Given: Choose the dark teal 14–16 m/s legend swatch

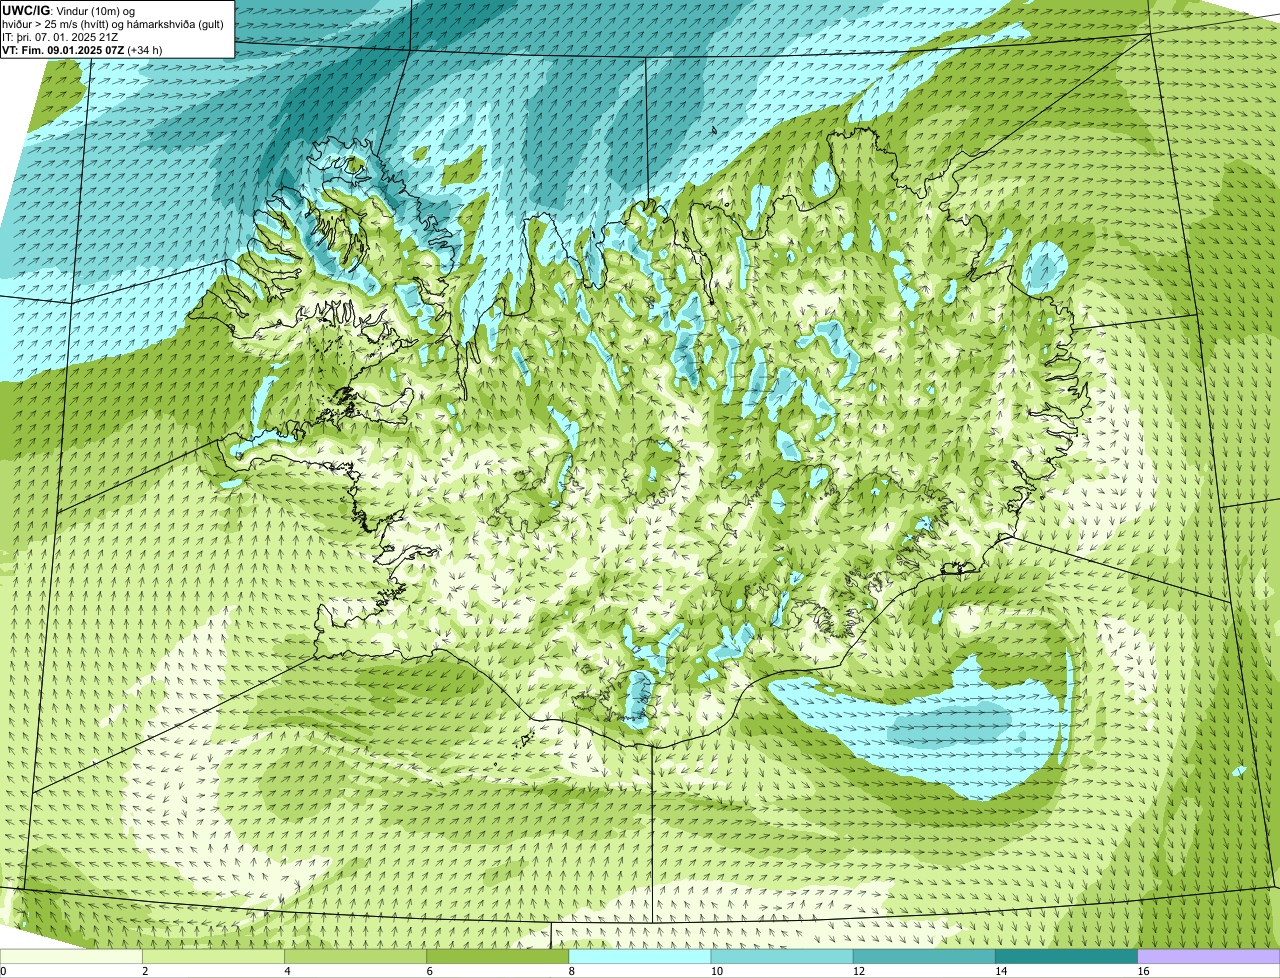Looking at the screenshot, I should (1066, 956).
